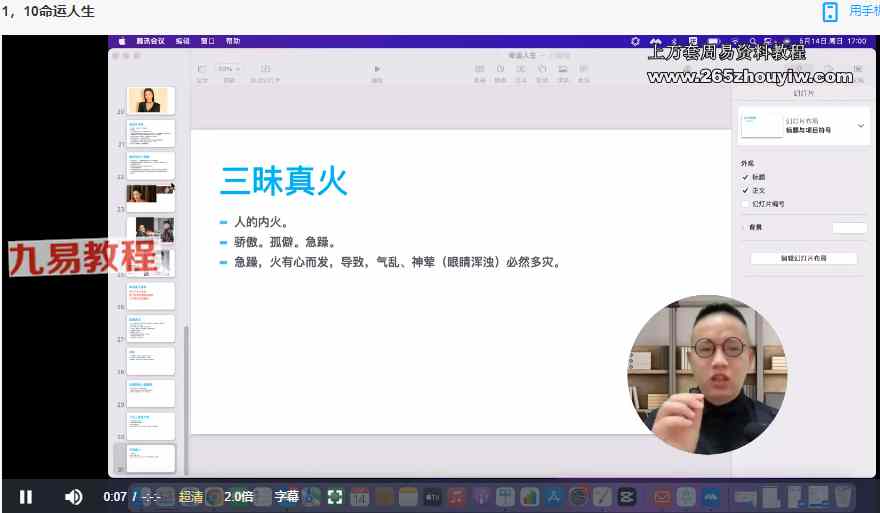
Task: Expand the slide layout dropdown chevron
Action: pyautogui.click(x=860, y=126)
